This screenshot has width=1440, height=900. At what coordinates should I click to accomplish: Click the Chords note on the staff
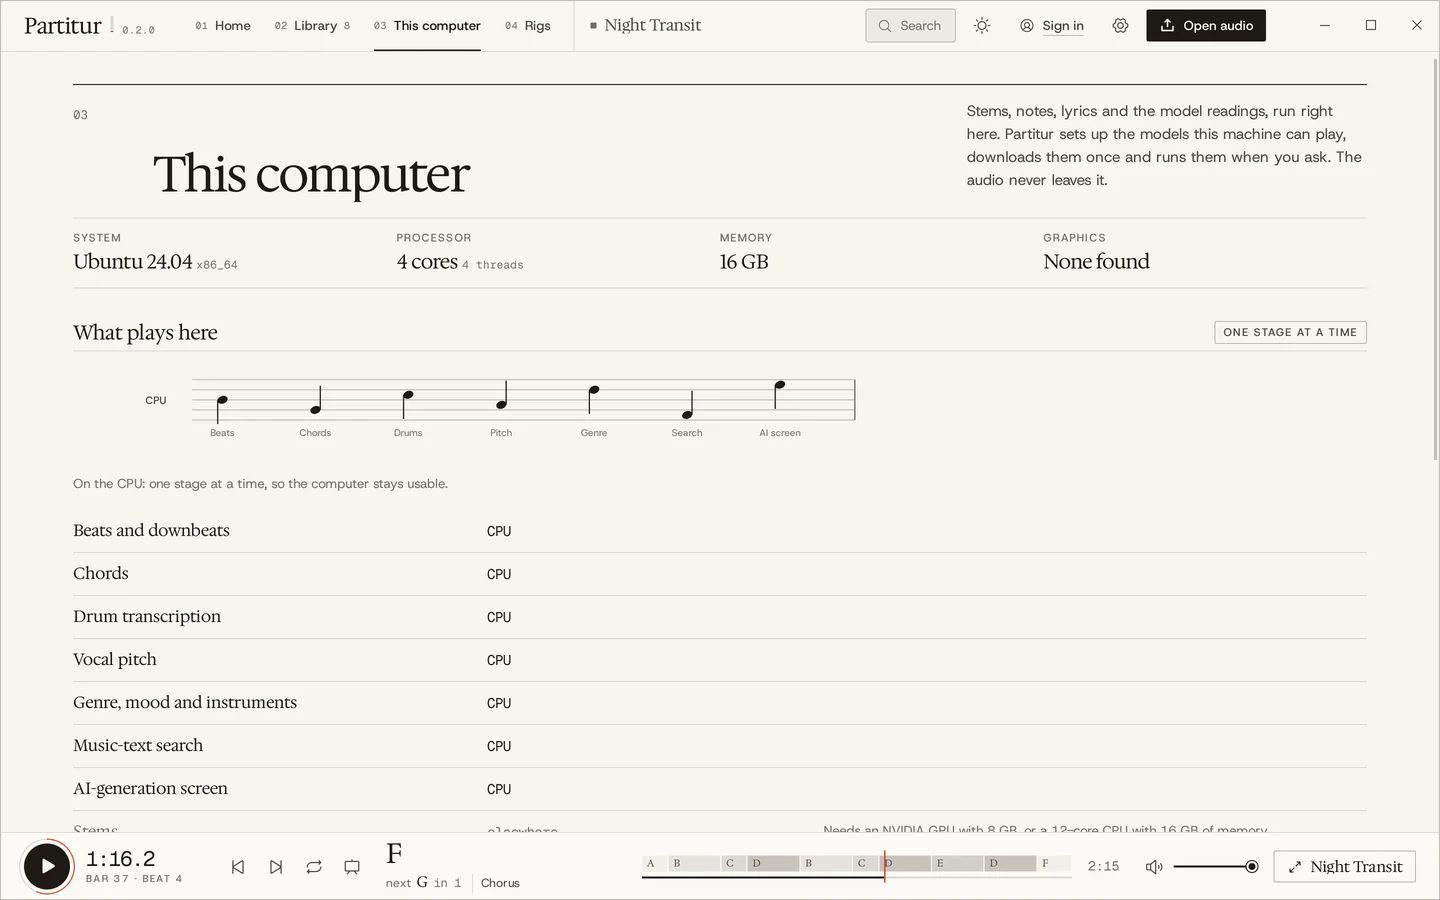tap(316, 408)
